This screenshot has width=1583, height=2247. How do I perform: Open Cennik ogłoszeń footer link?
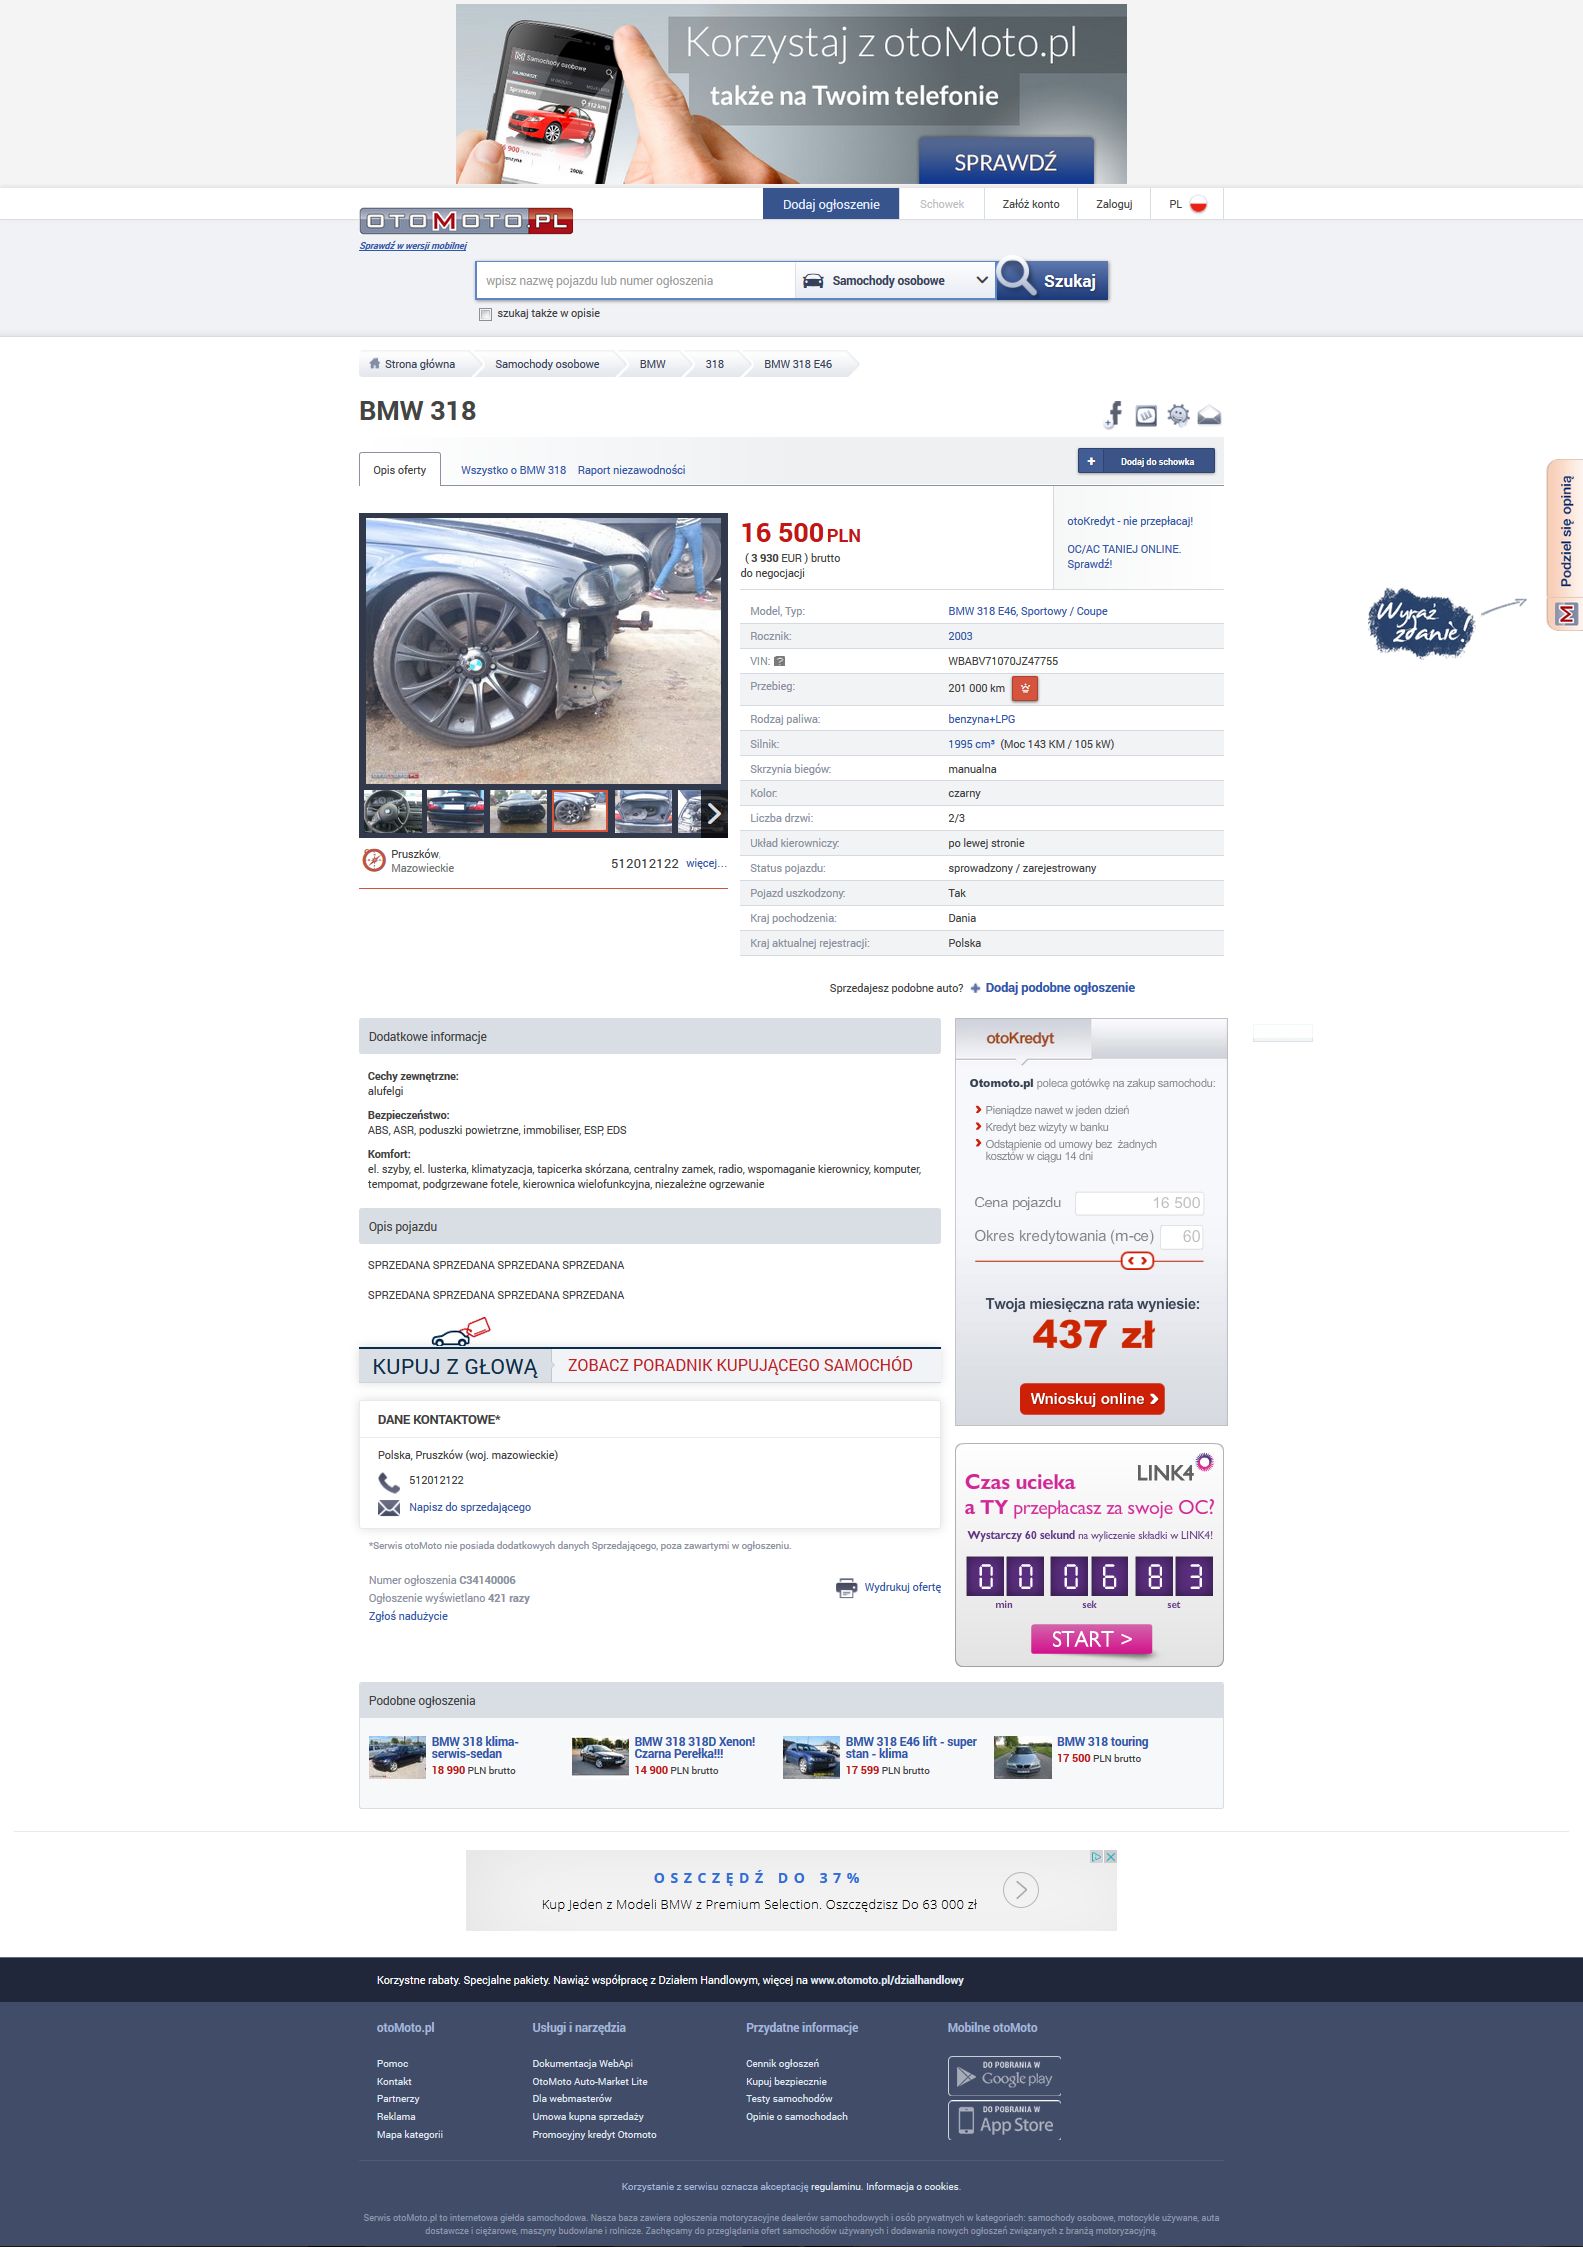click(x=782, y=2063)
